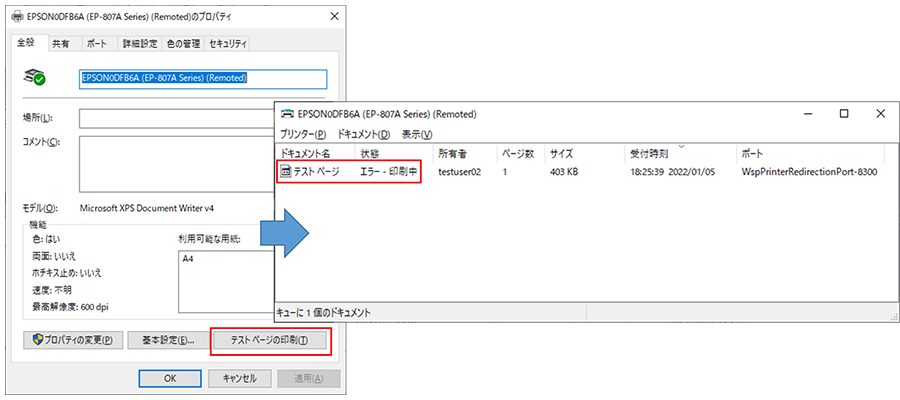This screenshot has height=400, width=900.
Task: Open the 色の管理 tab
Action: pos(183,44)
